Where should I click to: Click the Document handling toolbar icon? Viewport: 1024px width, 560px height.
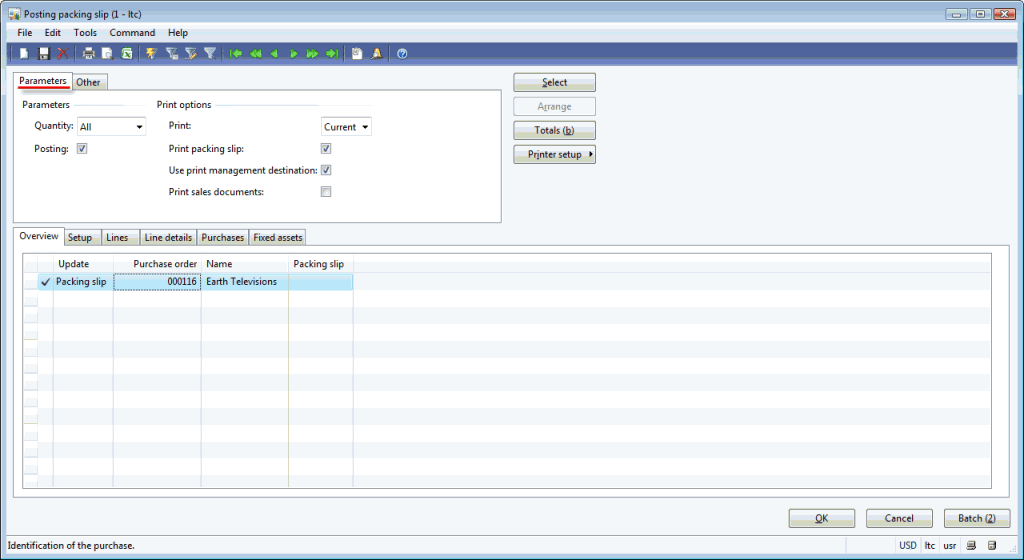coord(357,54)
